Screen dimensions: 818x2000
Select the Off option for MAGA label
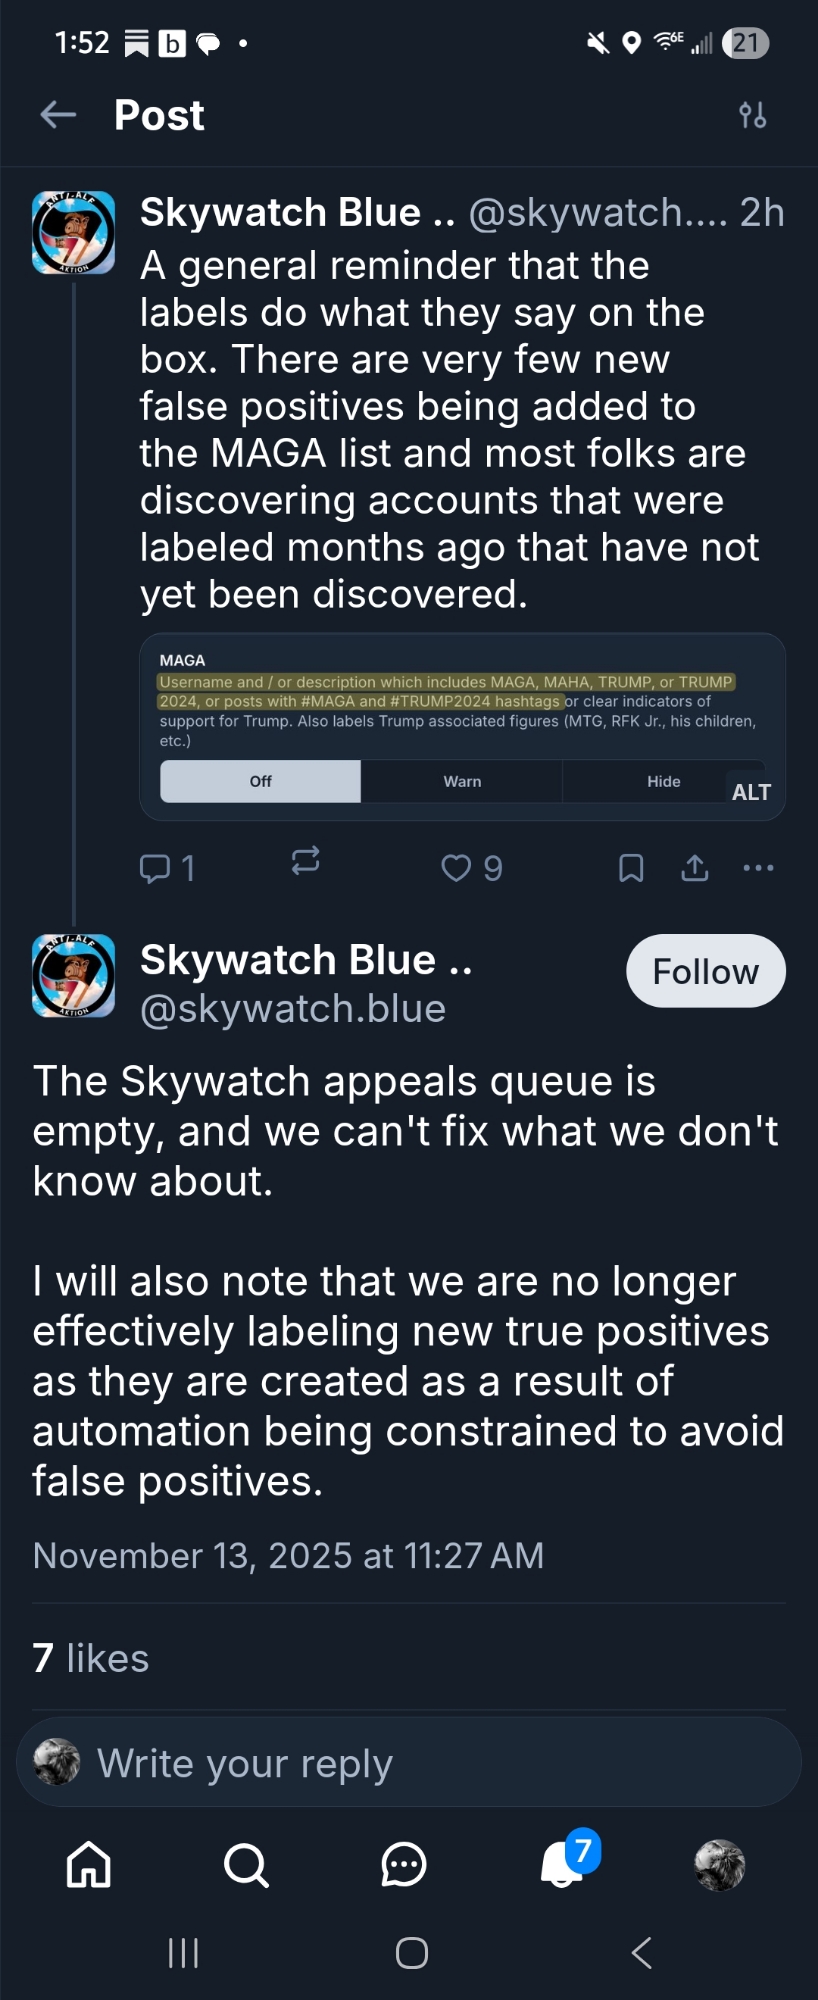(261, 781)
